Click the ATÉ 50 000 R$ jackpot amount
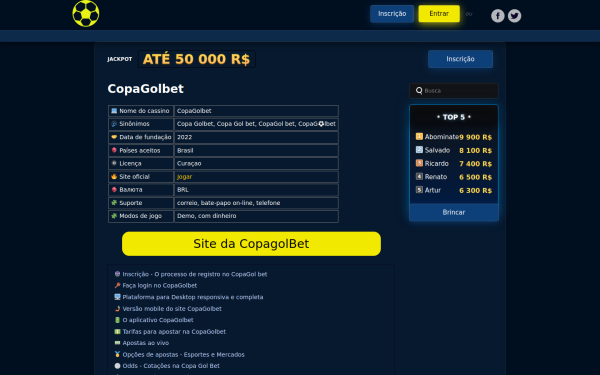Screen dimensions: 600x375 [x=196, y=59]
